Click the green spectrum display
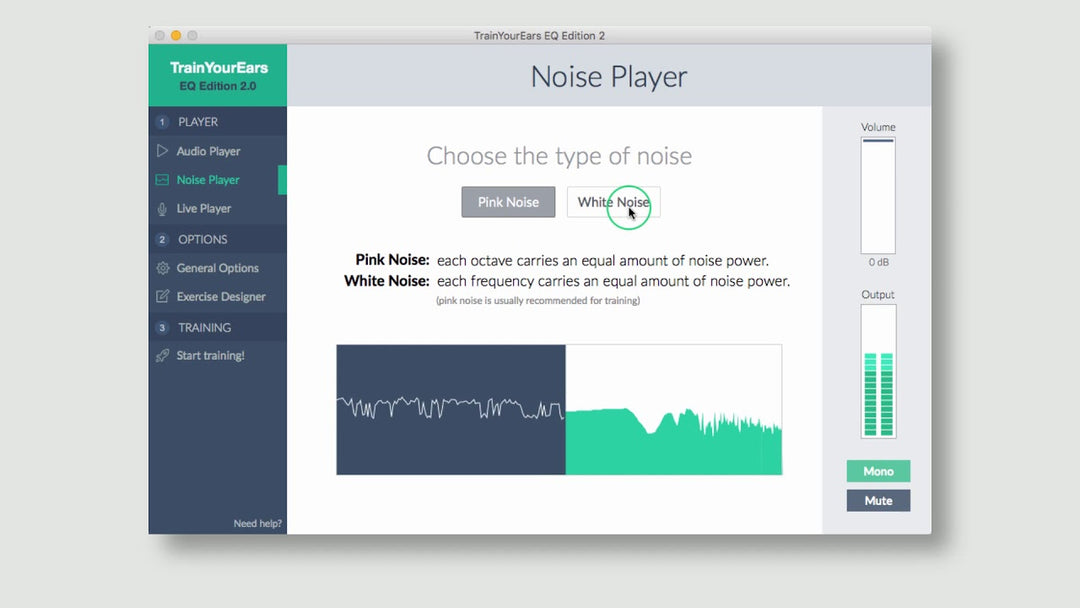 tap(674, 410)
